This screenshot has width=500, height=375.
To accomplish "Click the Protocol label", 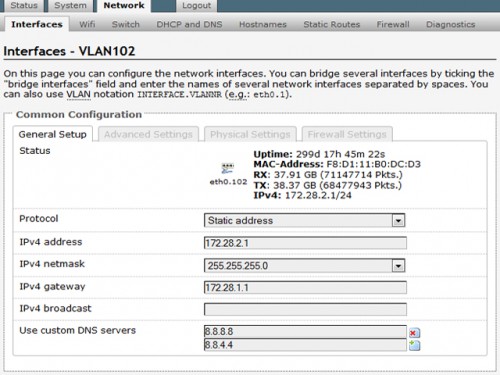I will [39, 219].
